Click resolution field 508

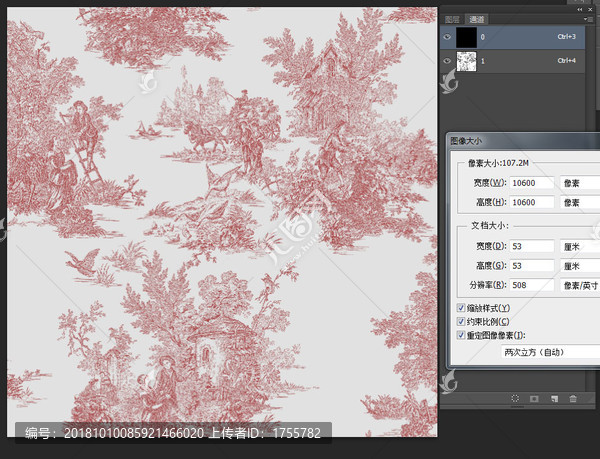(532, 285)
